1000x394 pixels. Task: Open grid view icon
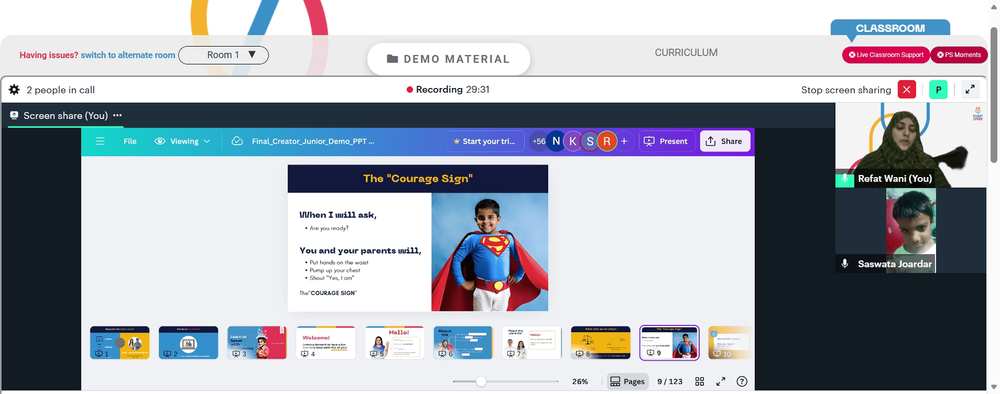(x=700, y=381)
